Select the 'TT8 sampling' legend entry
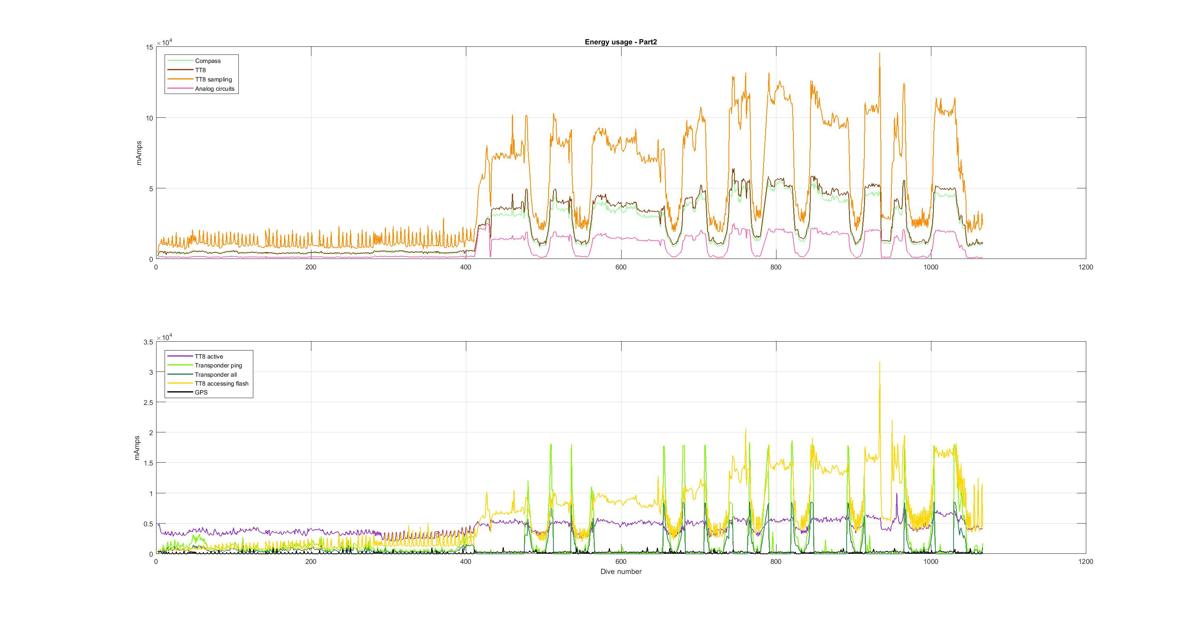The image size is (1200, 622). pyautogui.click(x=213, y=78)
